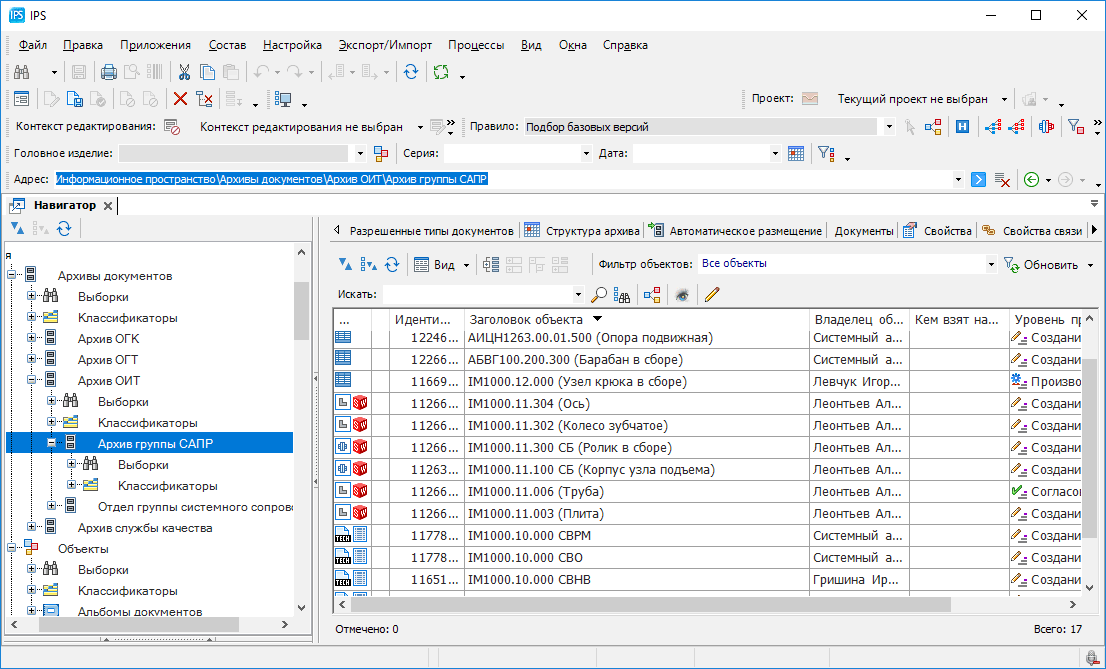
Task: Click the green back navigation arrow
Action: tap(1031, 180)
